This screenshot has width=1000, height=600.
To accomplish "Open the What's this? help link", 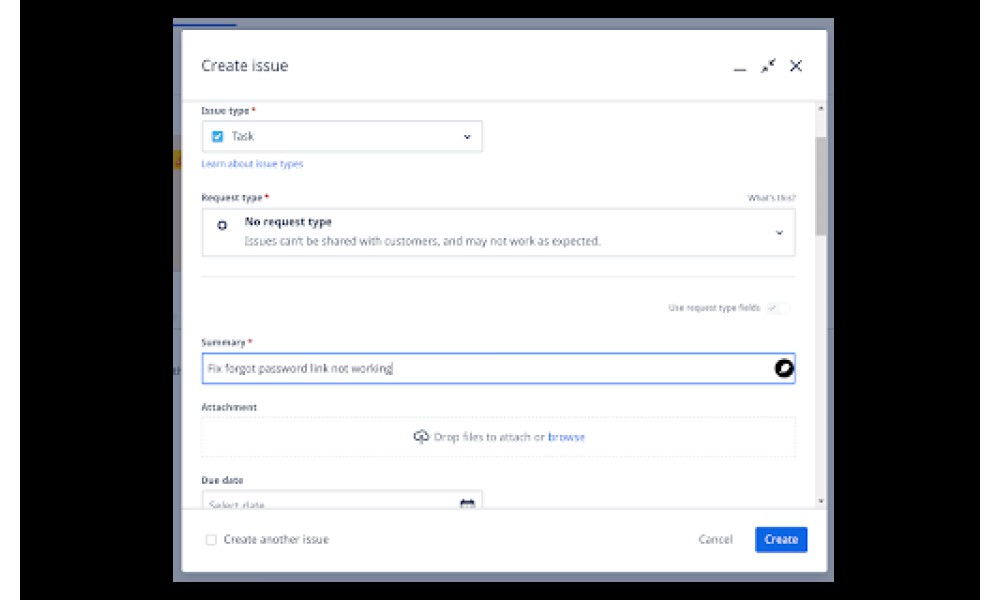I will coord(772,198).
